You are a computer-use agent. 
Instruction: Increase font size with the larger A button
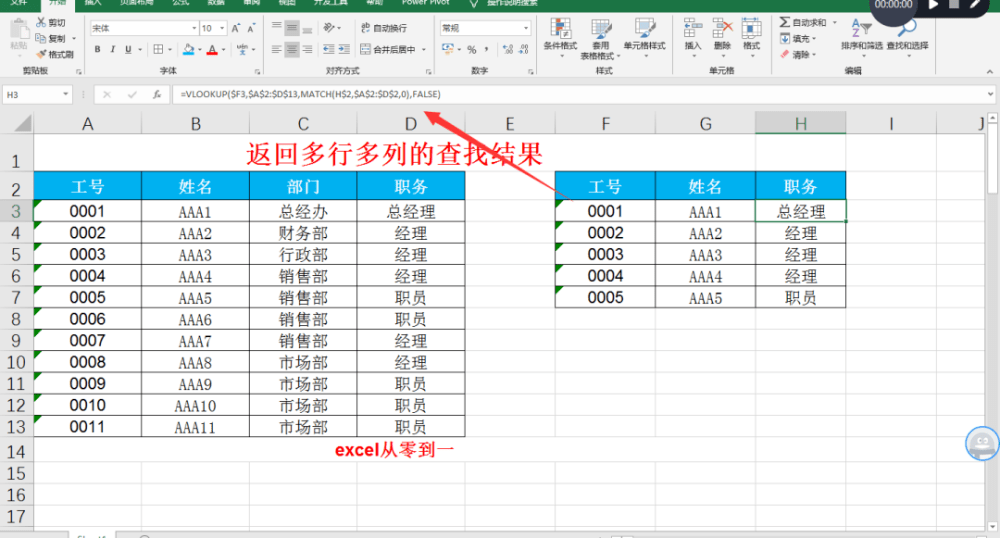[x=236, y=28]
